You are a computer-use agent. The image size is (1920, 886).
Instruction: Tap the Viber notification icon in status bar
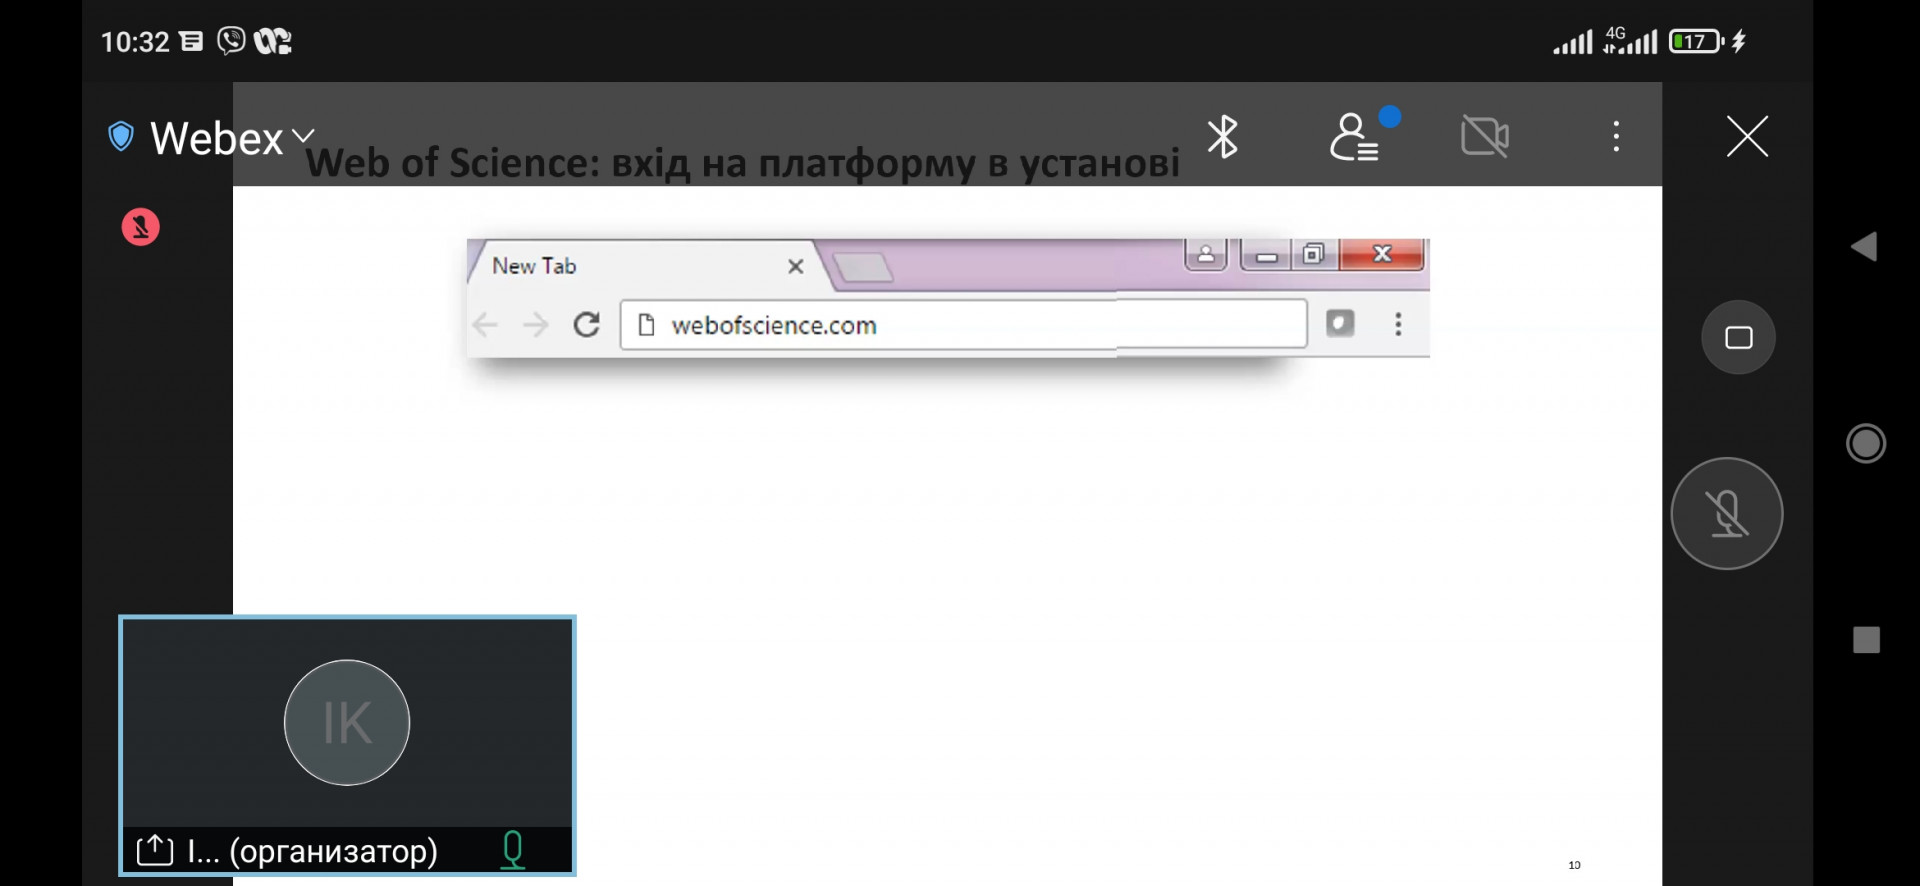(x=231, y=41)
